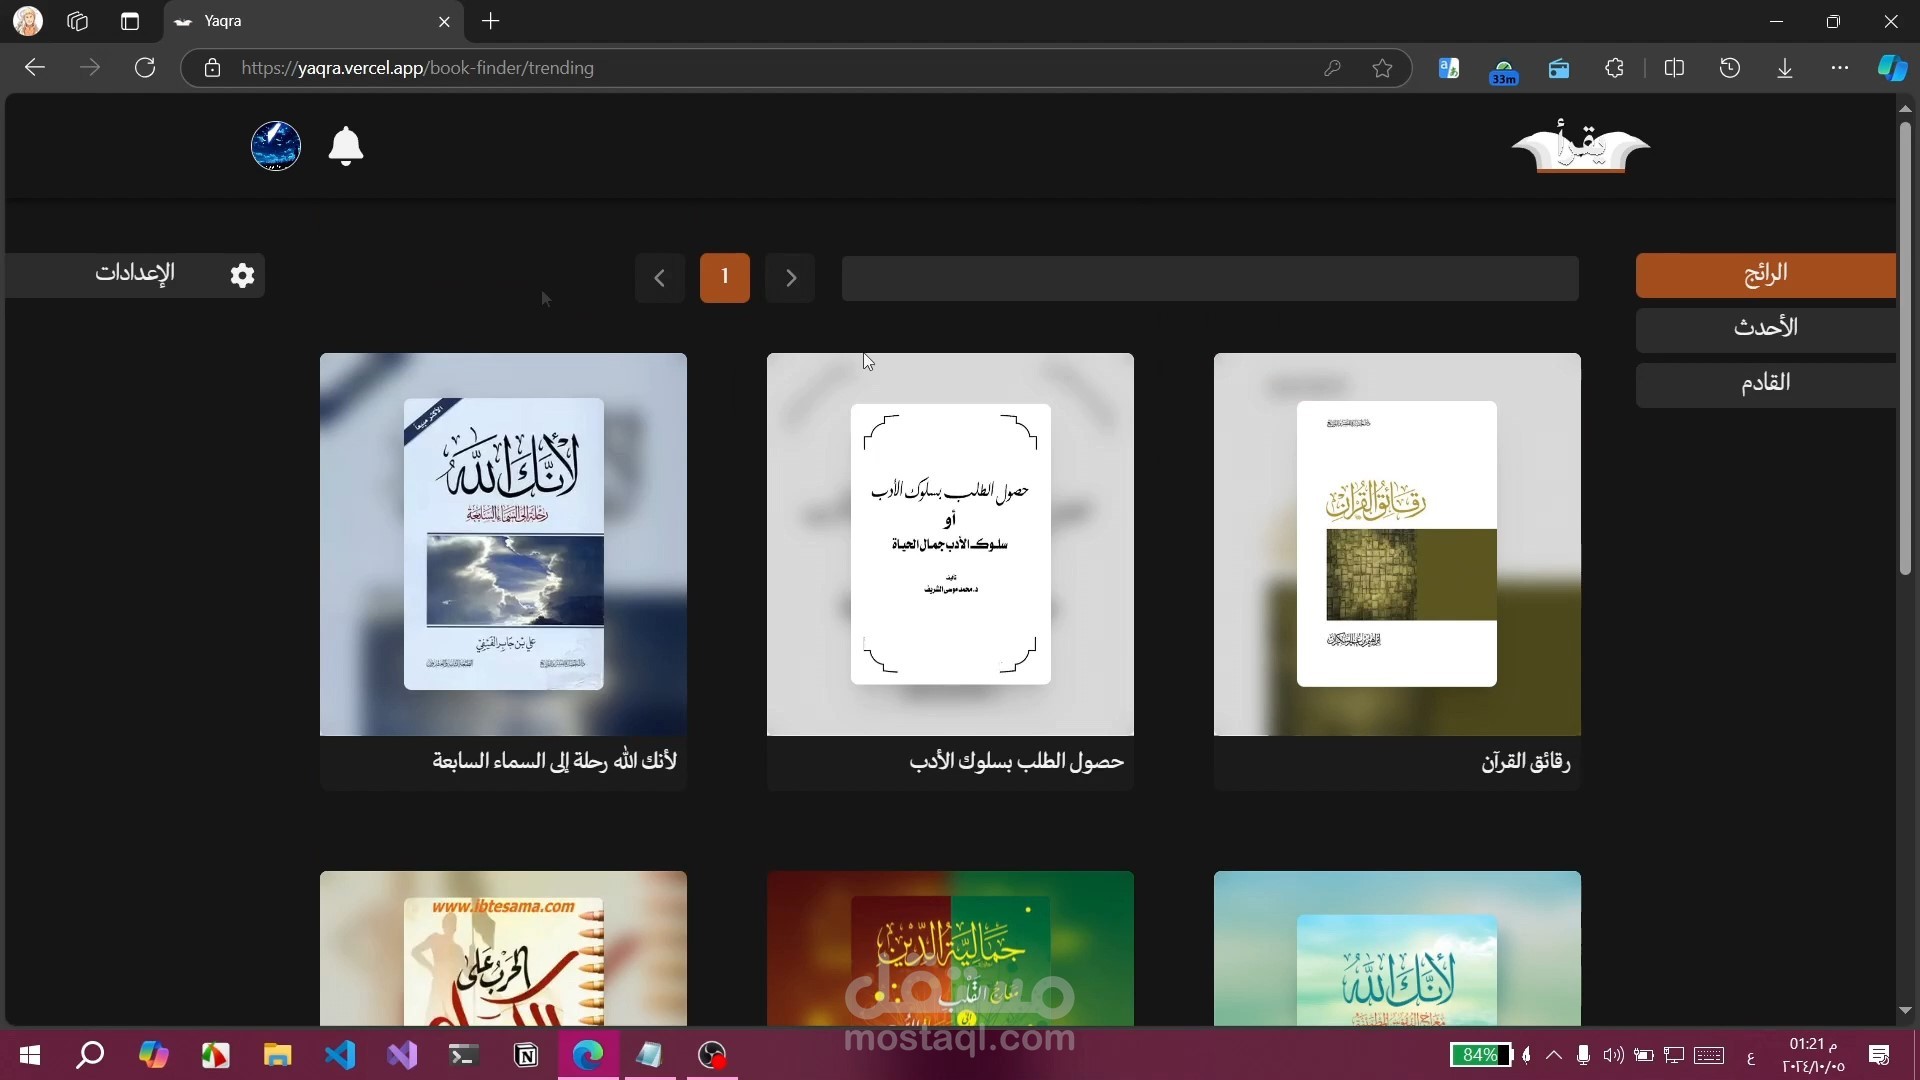Refresh the page
The height and width of the screenshot is (1080, 1920).
145,68
